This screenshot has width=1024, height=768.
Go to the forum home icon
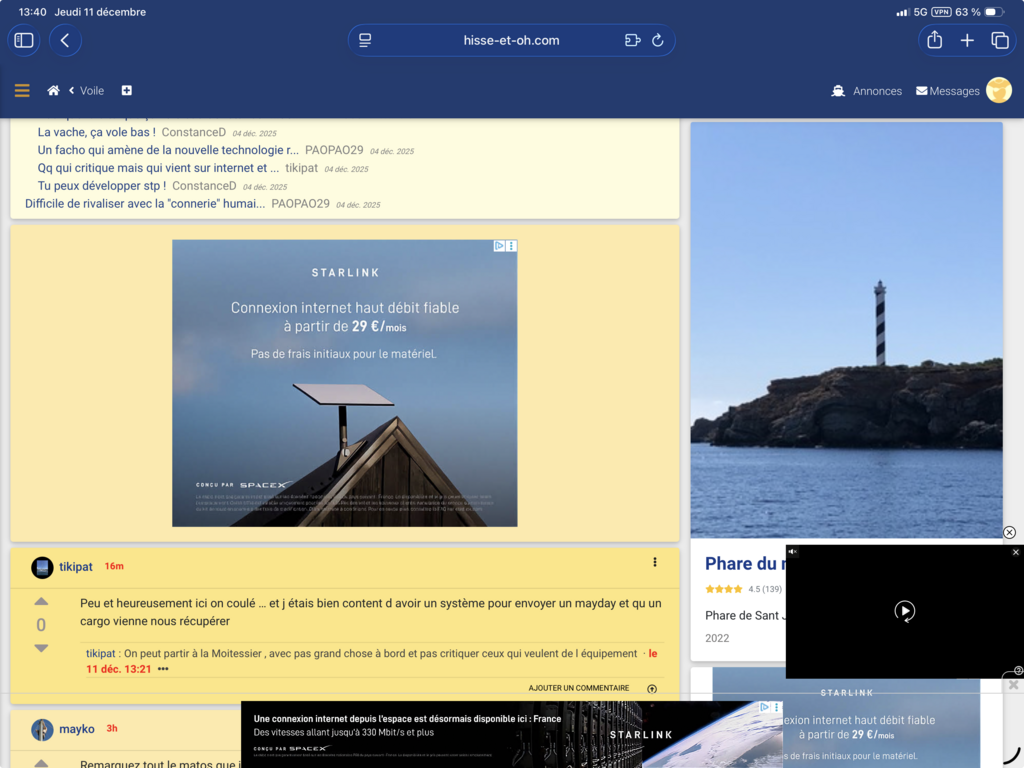(x=53, y=91)
